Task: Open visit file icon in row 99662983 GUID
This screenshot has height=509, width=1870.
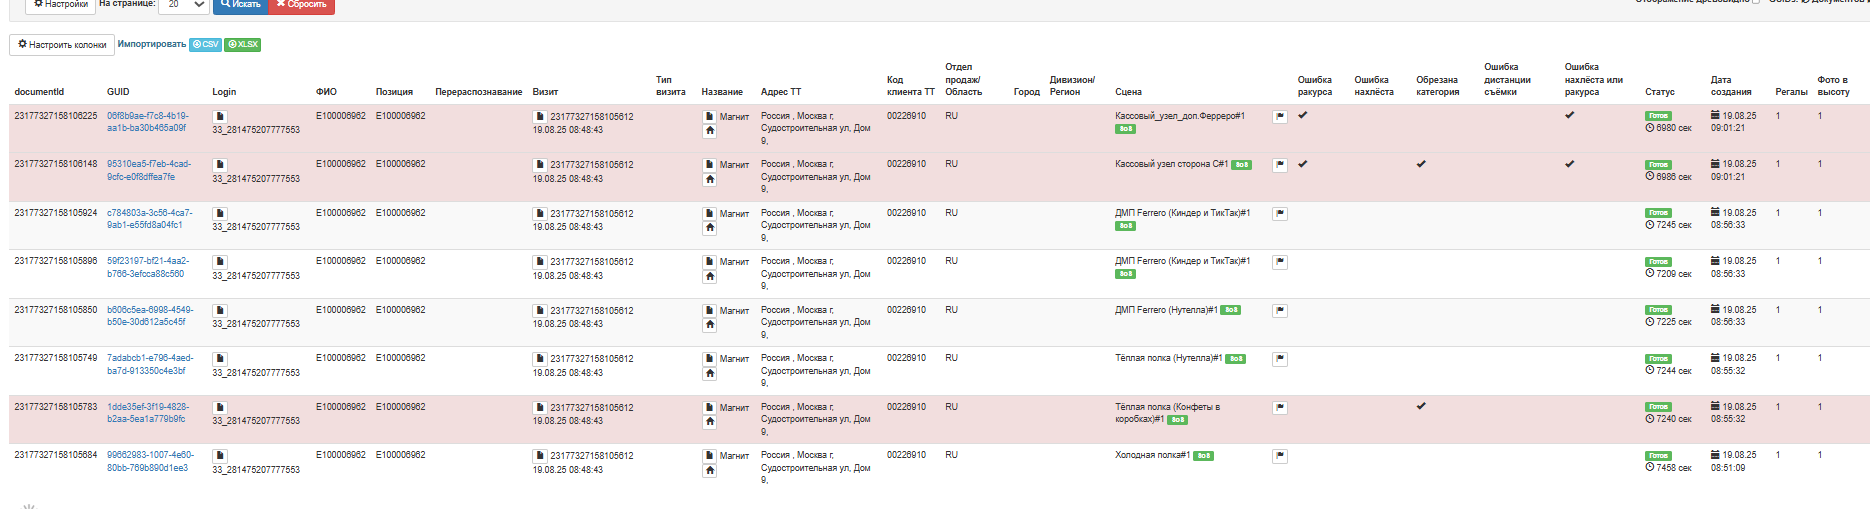Action: pyautogui.click(x=540, y=455)
